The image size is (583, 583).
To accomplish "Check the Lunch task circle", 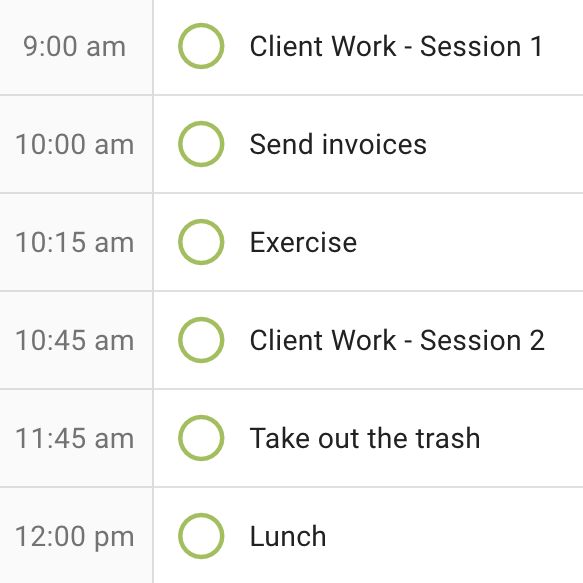I will 201,536.
